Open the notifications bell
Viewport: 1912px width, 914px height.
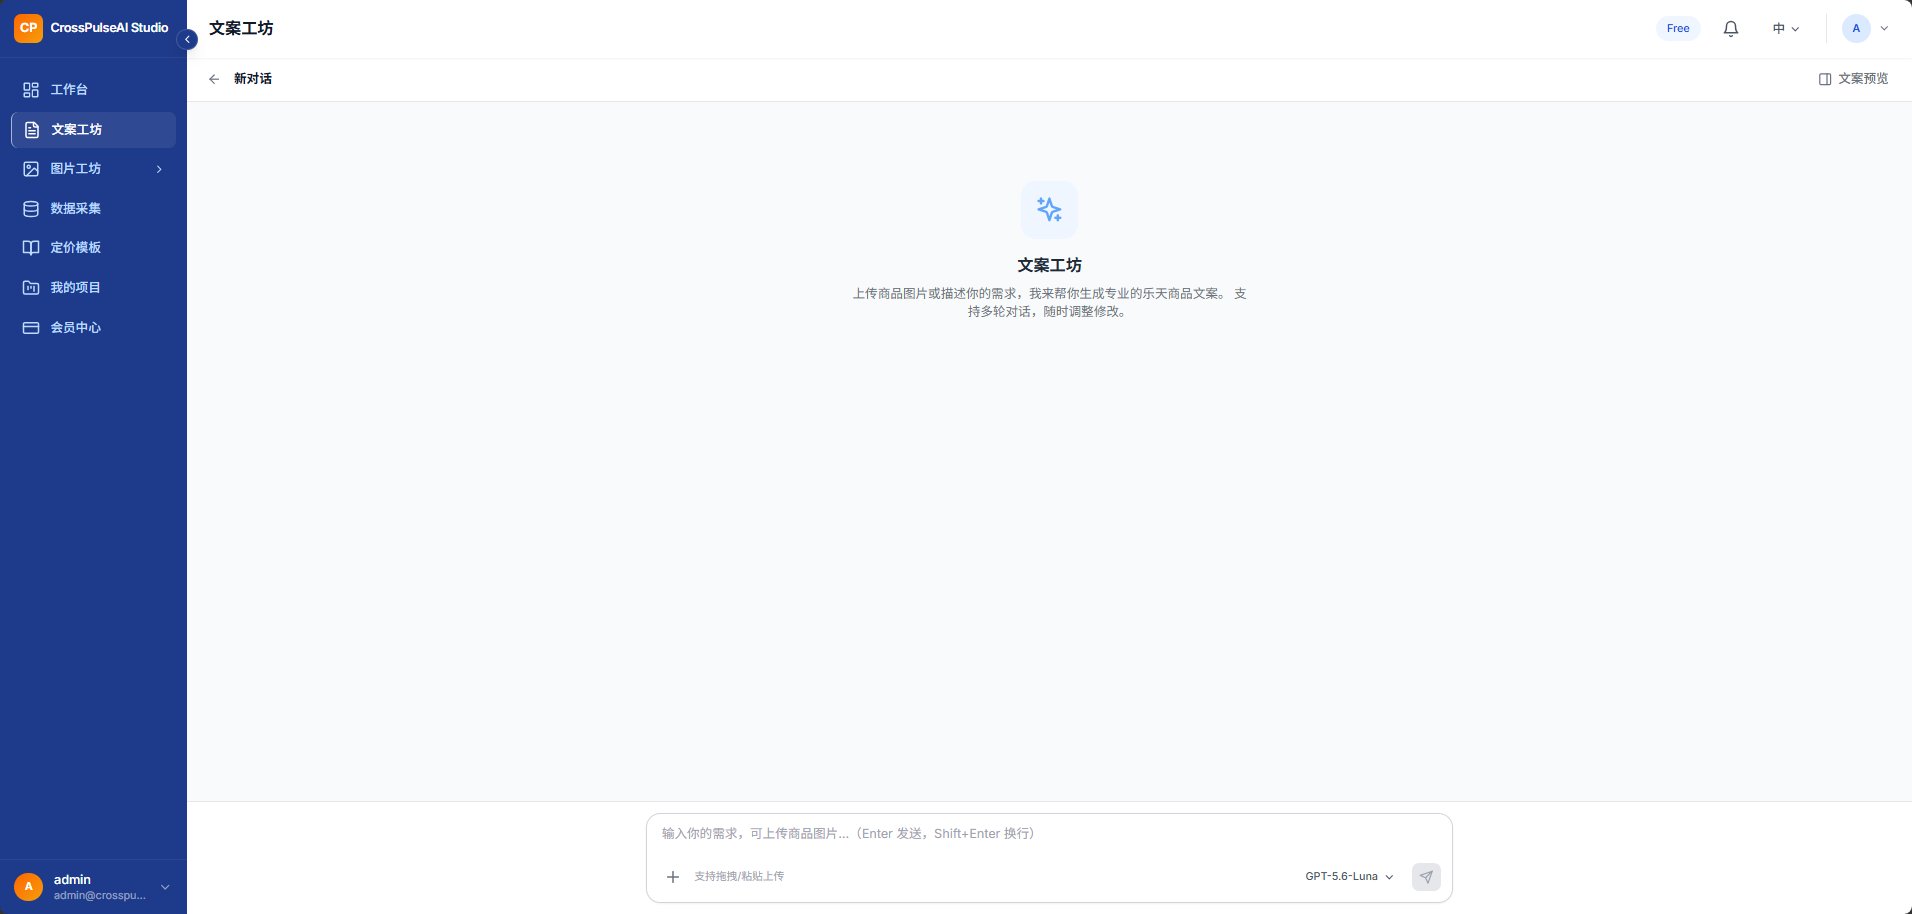coord(1731,29)
